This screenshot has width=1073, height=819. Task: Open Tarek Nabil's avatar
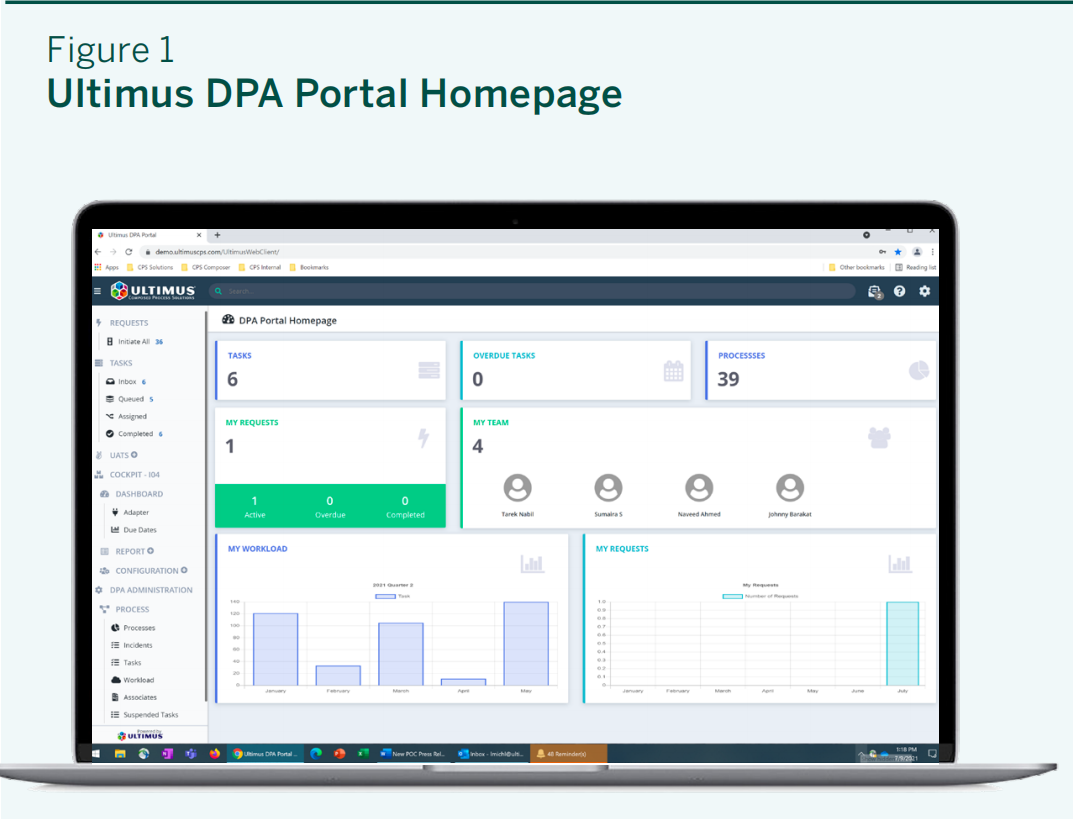[517, 488]
